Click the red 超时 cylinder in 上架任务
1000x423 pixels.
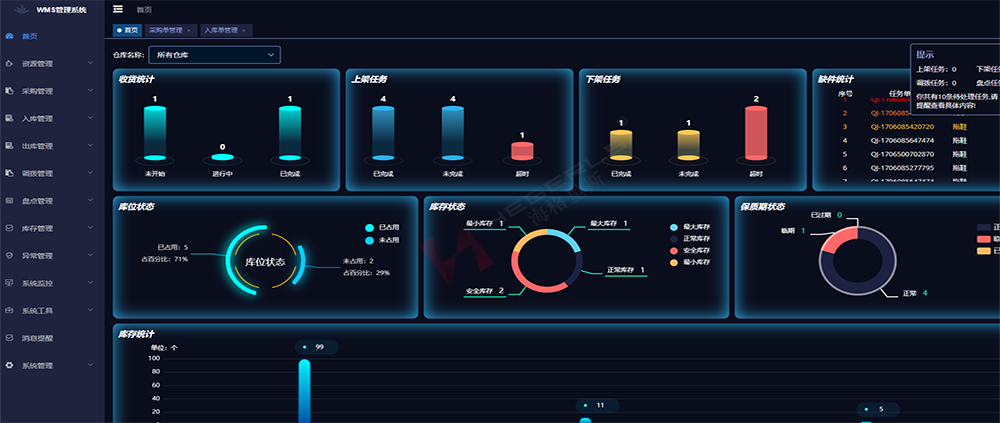[522, 151]
